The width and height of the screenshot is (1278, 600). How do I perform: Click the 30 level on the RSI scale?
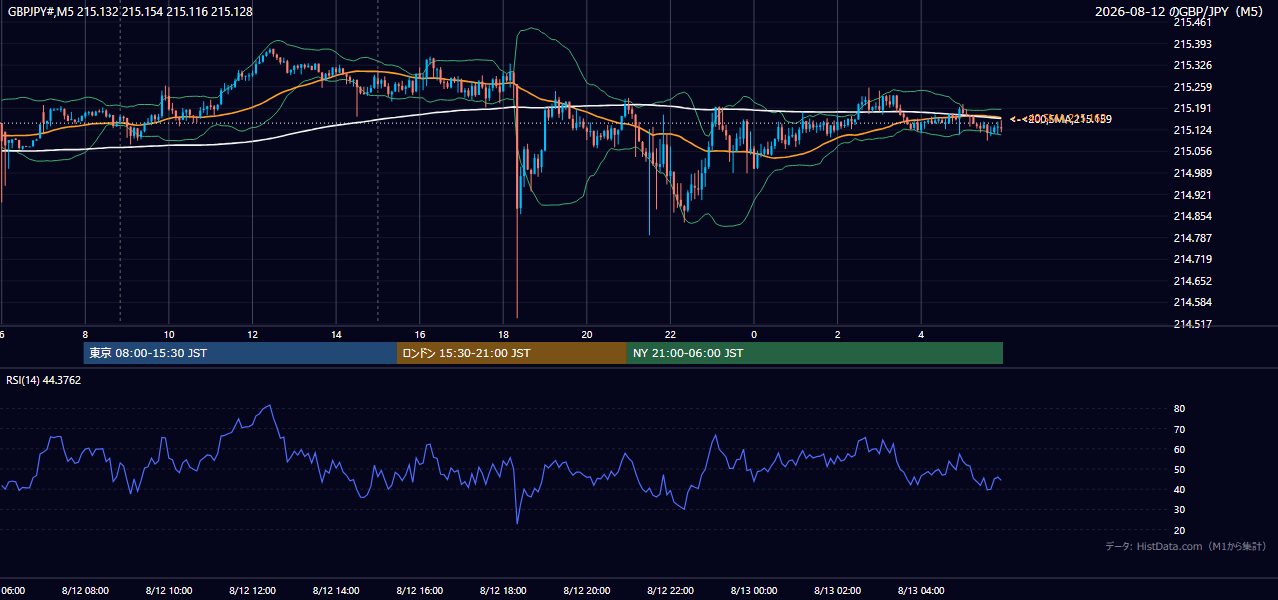tap(1179, 510)
